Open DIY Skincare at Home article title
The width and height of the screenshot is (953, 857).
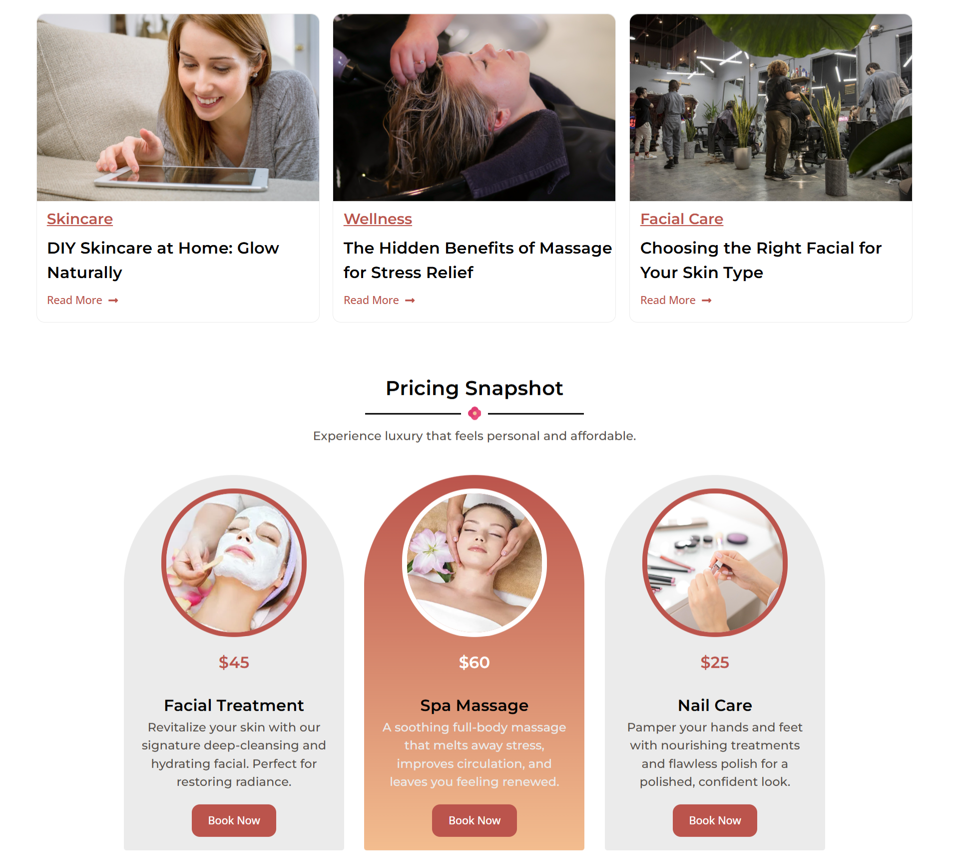click(163, 260)
